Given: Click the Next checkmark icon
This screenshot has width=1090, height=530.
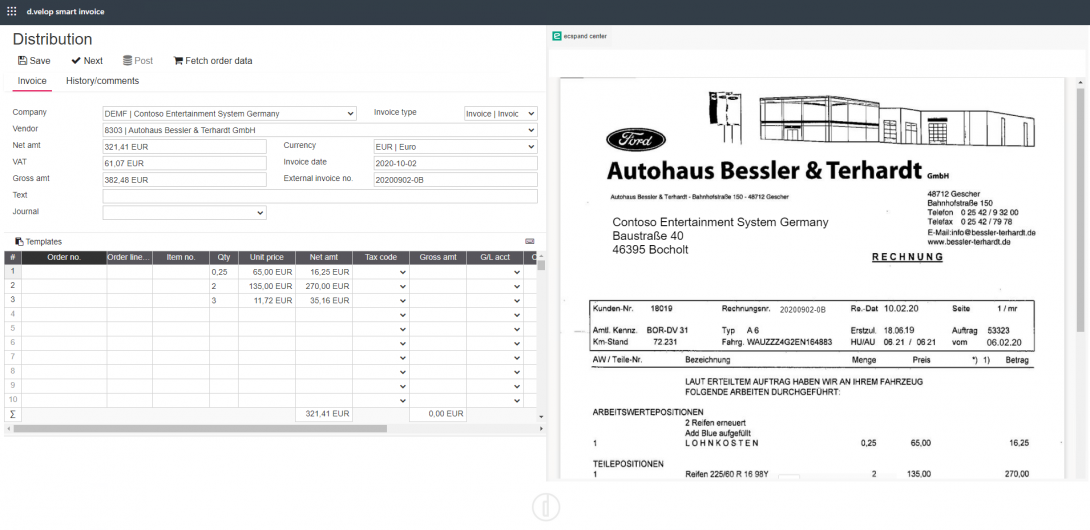Looking at the screenshot, I should (x=76, y=61).
